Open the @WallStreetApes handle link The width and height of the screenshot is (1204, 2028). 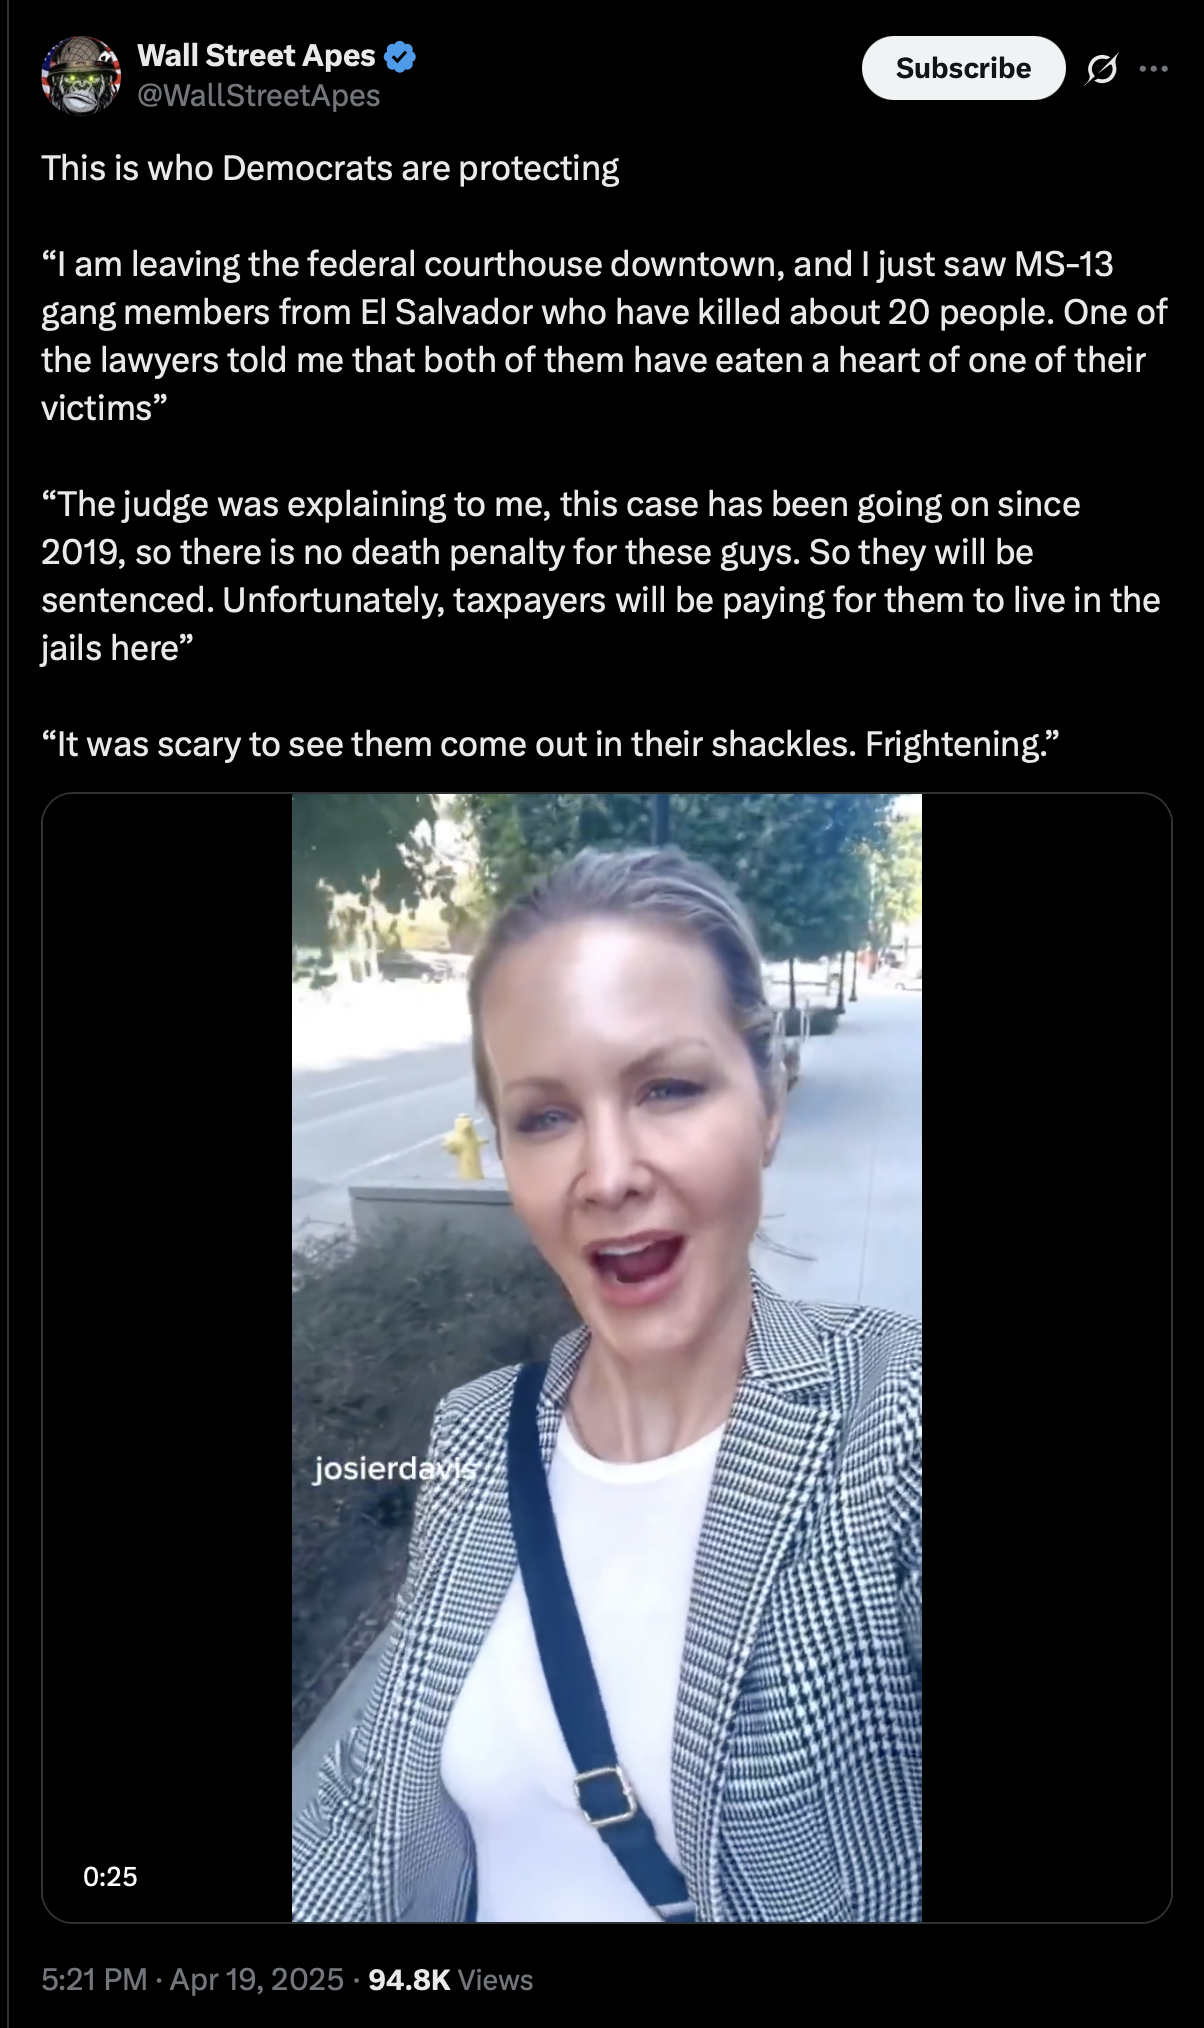click(x=258, y=96)
